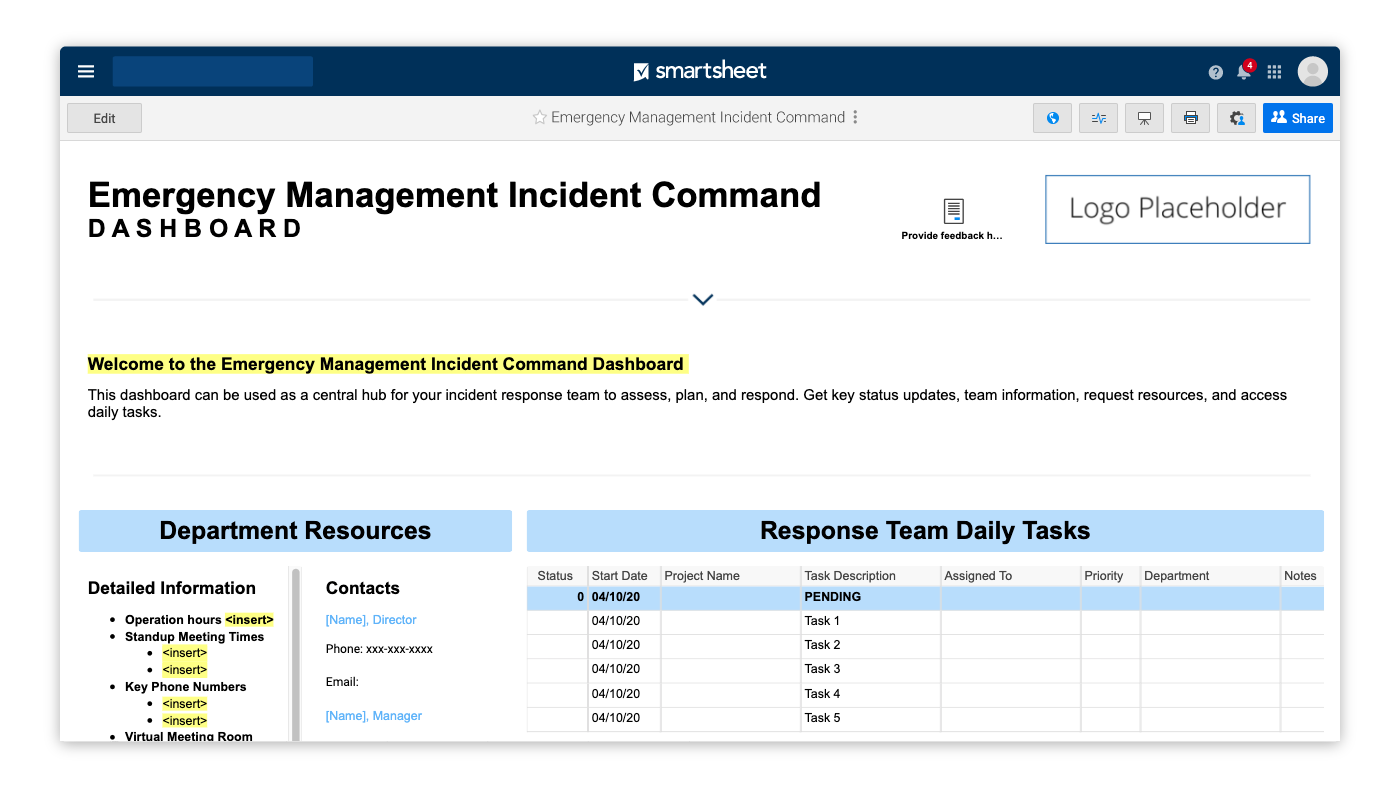Open the hamburger navigation menu
Image resolution: width=1400 pixels, height=788 pixels.
[86, 71]
